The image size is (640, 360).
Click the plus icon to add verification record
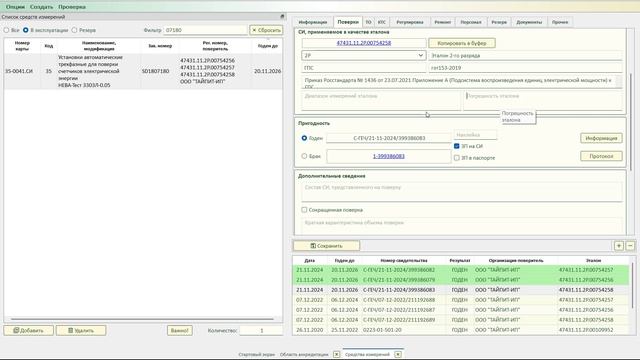pyautogui.click(x=619, y=246)
